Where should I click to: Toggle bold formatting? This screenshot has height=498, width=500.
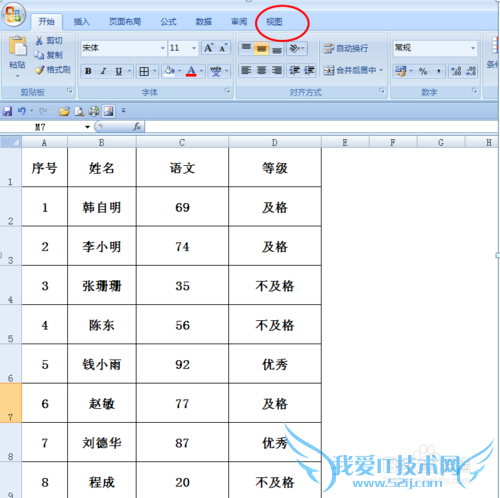pyautogui.click(x=88, y=71)
